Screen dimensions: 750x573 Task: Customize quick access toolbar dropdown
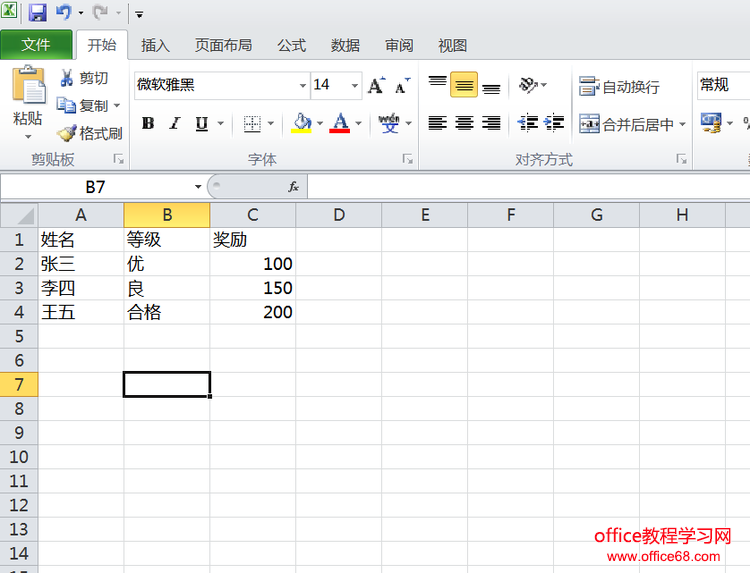[139, 14]
